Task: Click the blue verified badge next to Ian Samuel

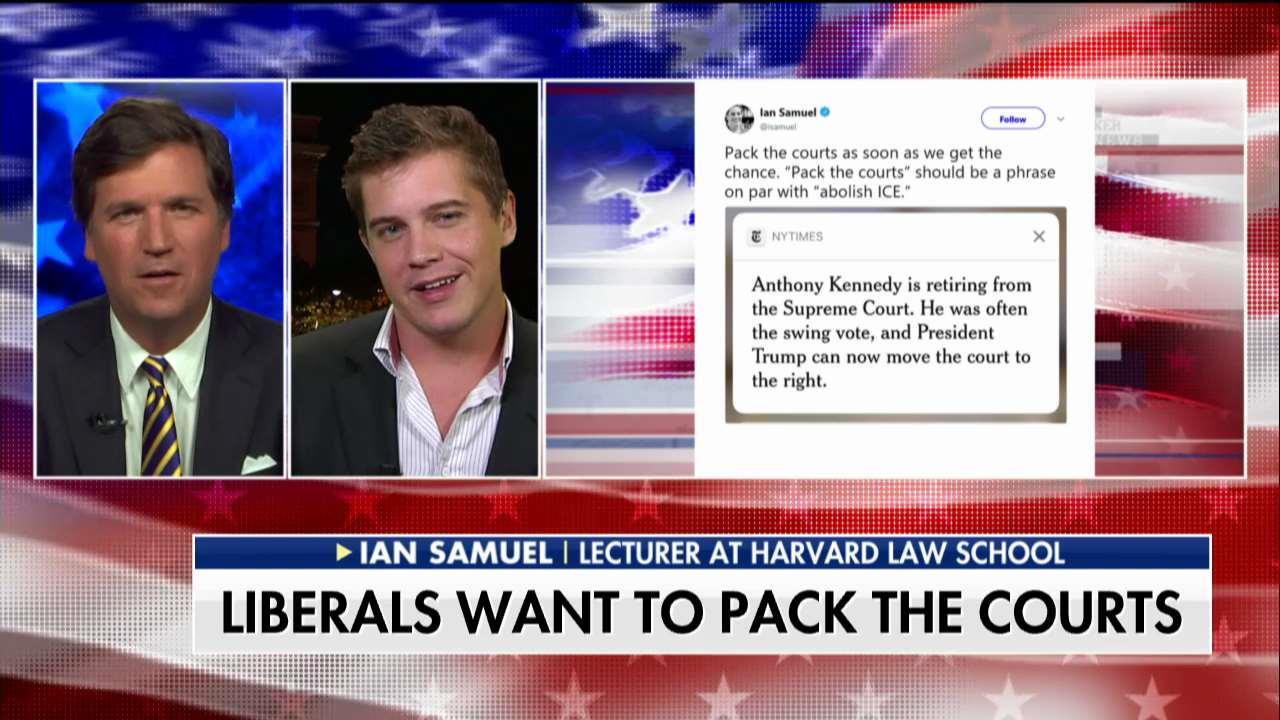Action: click(x=825, y=112)
